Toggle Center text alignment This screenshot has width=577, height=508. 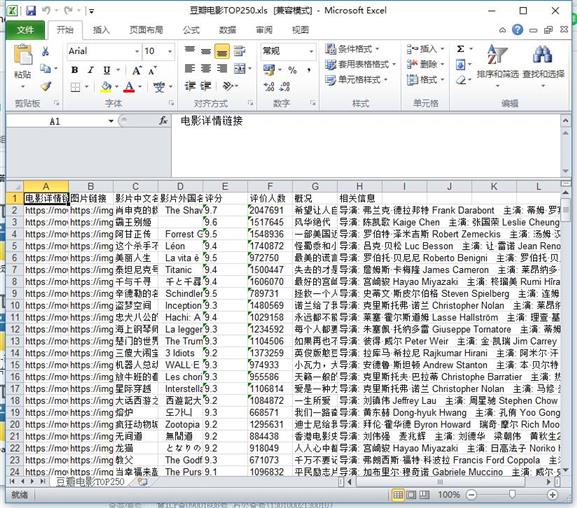[x=206, y=68]
